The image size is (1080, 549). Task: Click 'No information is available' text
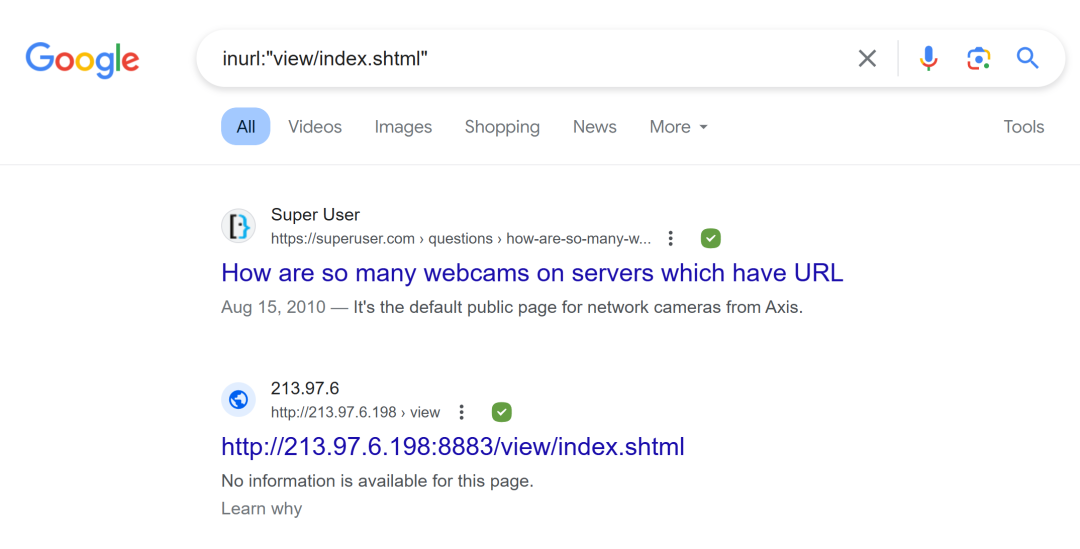377,481
